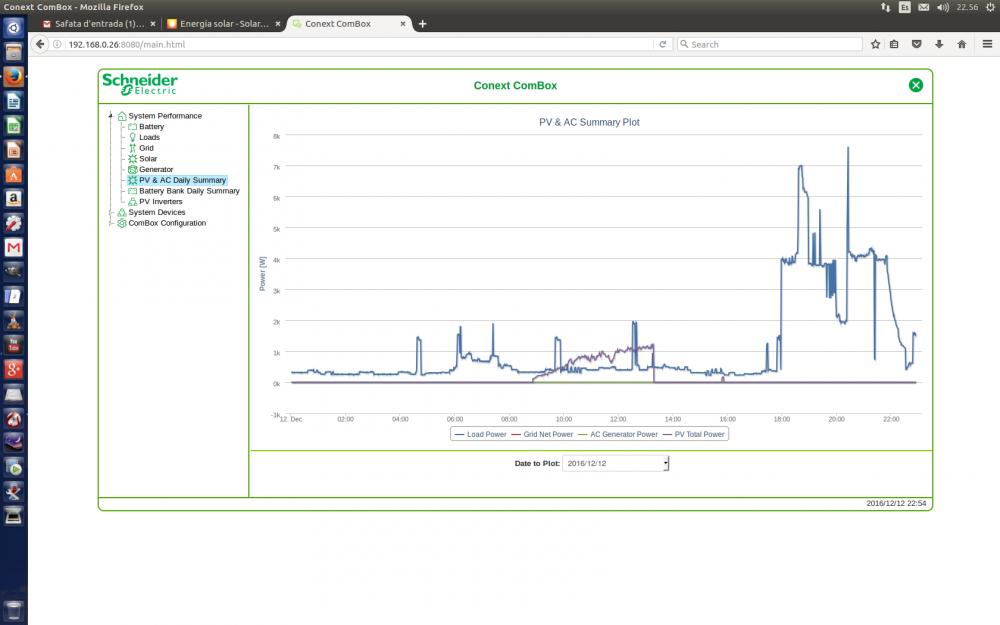
Task: Open Firefox downloads arrow
Action: point(939,44)
